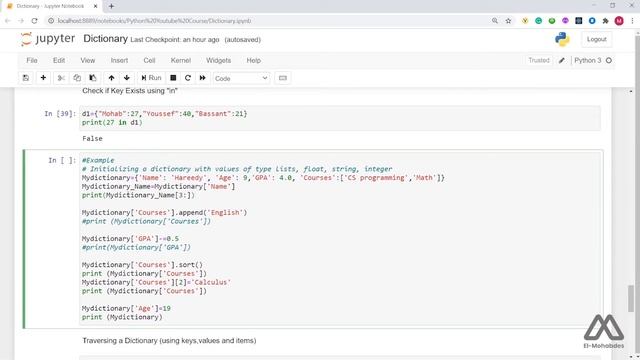The width and height of the screenshot is (640, 360).
Task: Click the In [39] code cell
Action: pyautogui.click(x=340, y=118)
